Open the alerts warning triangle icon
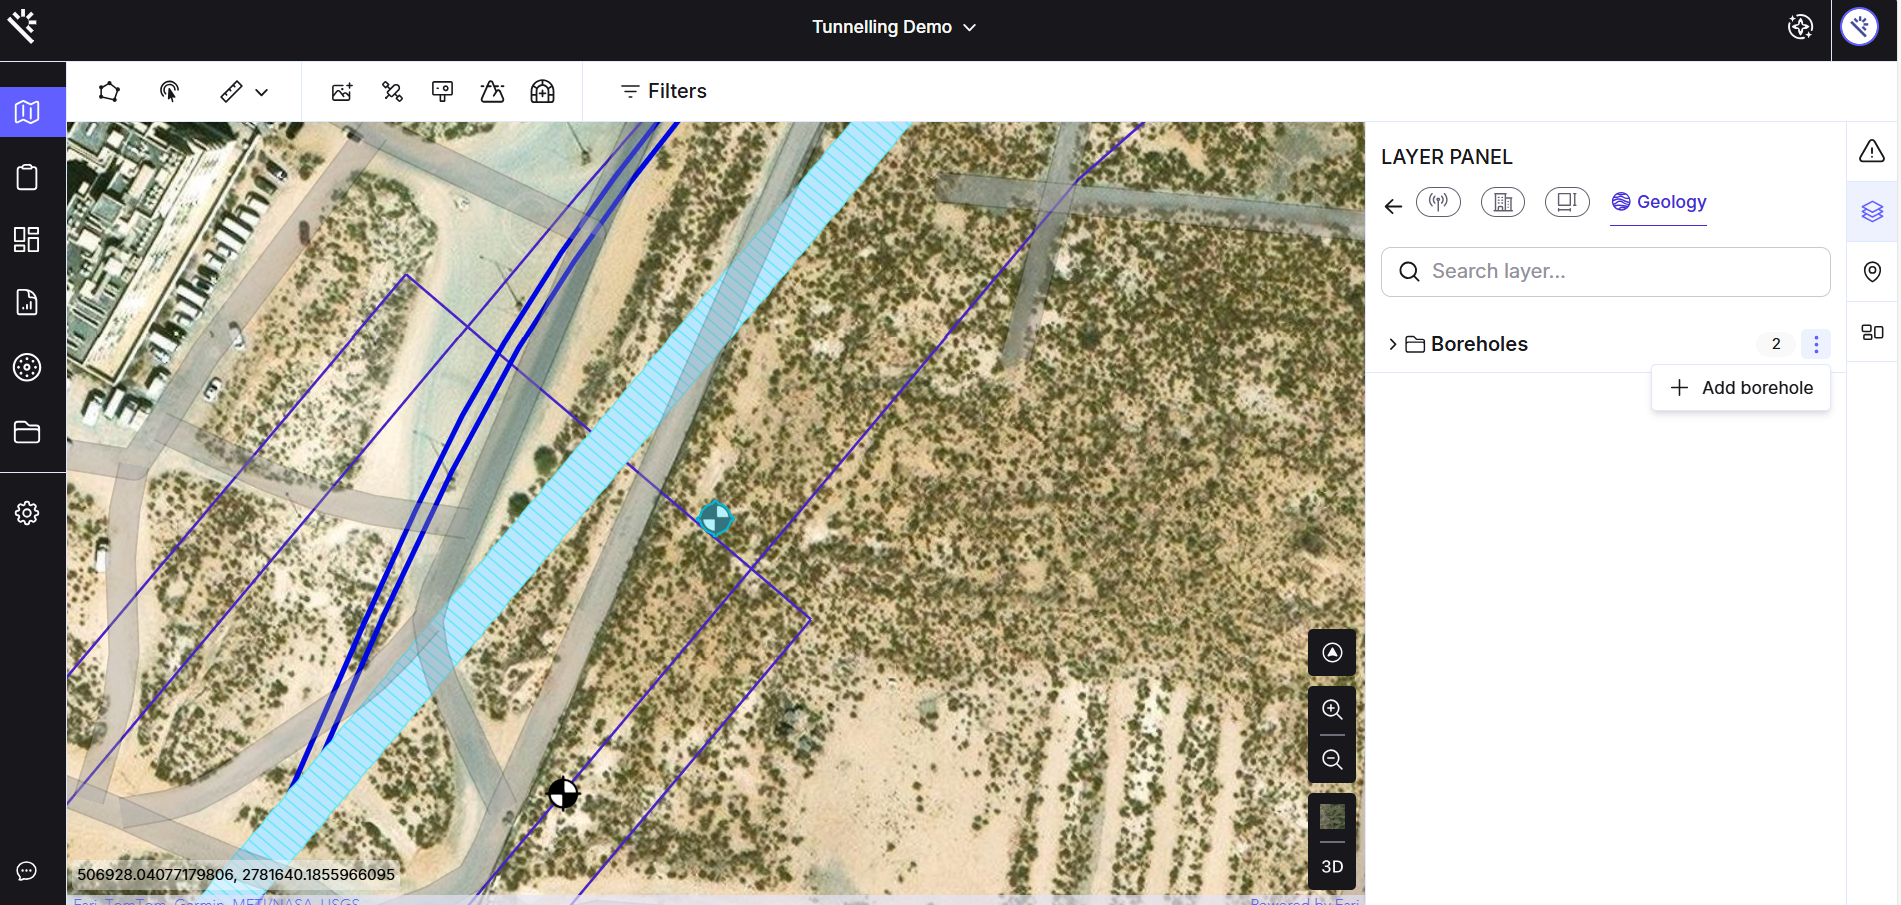 [x=1872, y=151]
